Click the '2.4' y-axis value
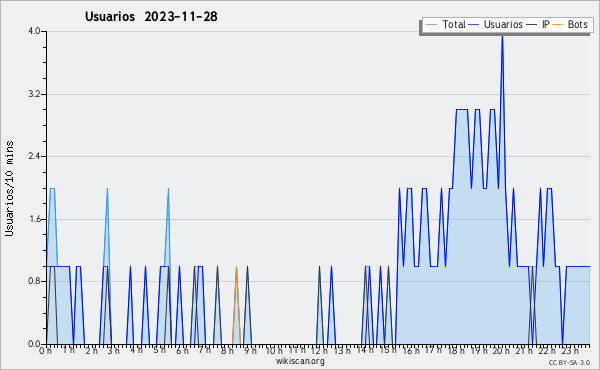Viewport: 600px width, 370px height. point(34,156)
